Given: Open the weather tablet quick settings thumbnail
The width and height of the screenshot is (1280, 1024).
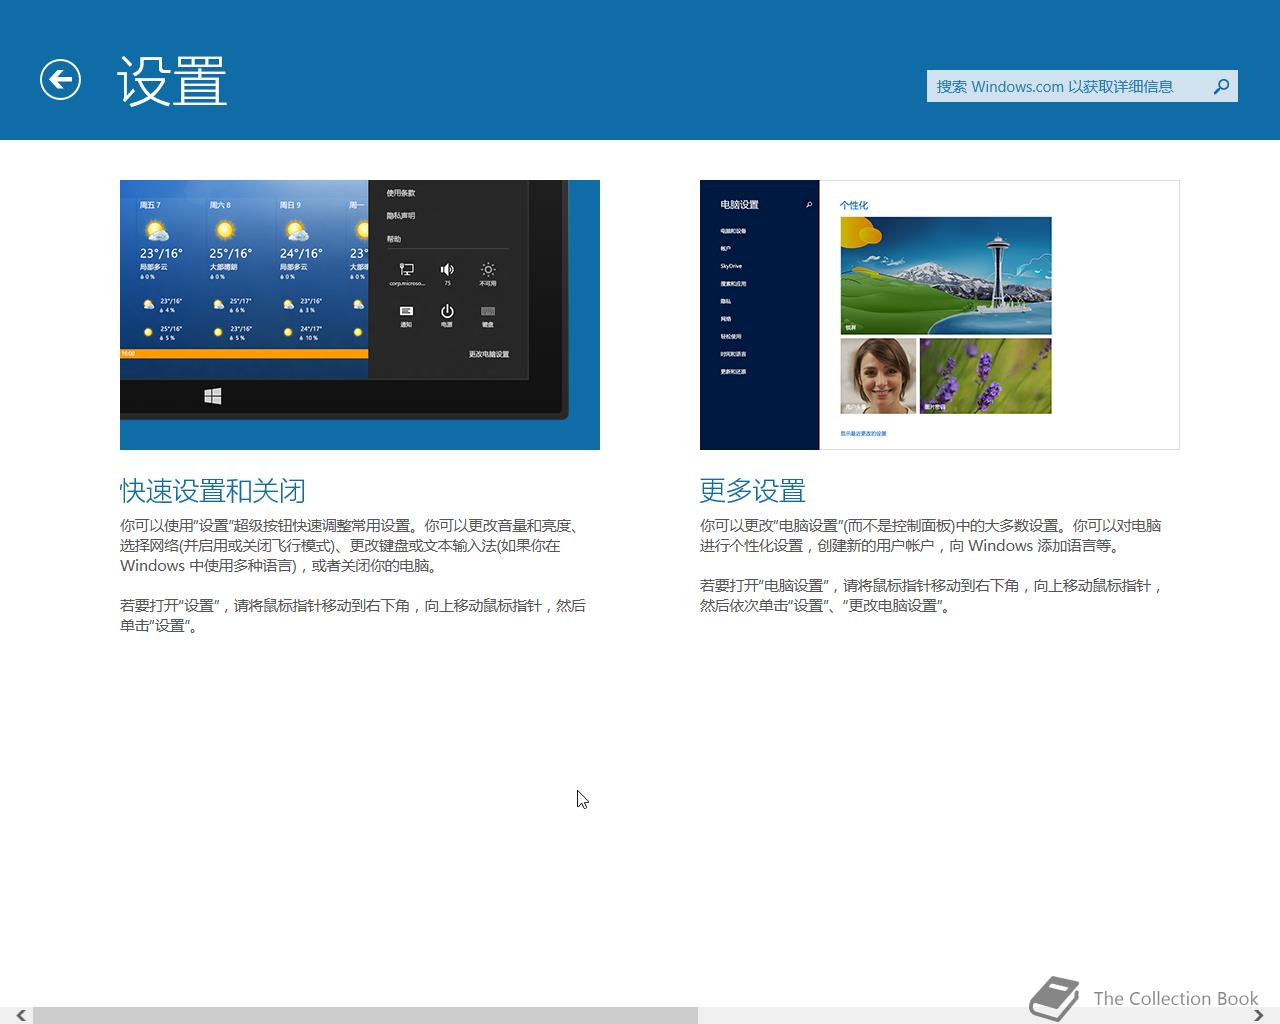Looking at the screenshot, I should pyautogui.click(x=360, y=315).
